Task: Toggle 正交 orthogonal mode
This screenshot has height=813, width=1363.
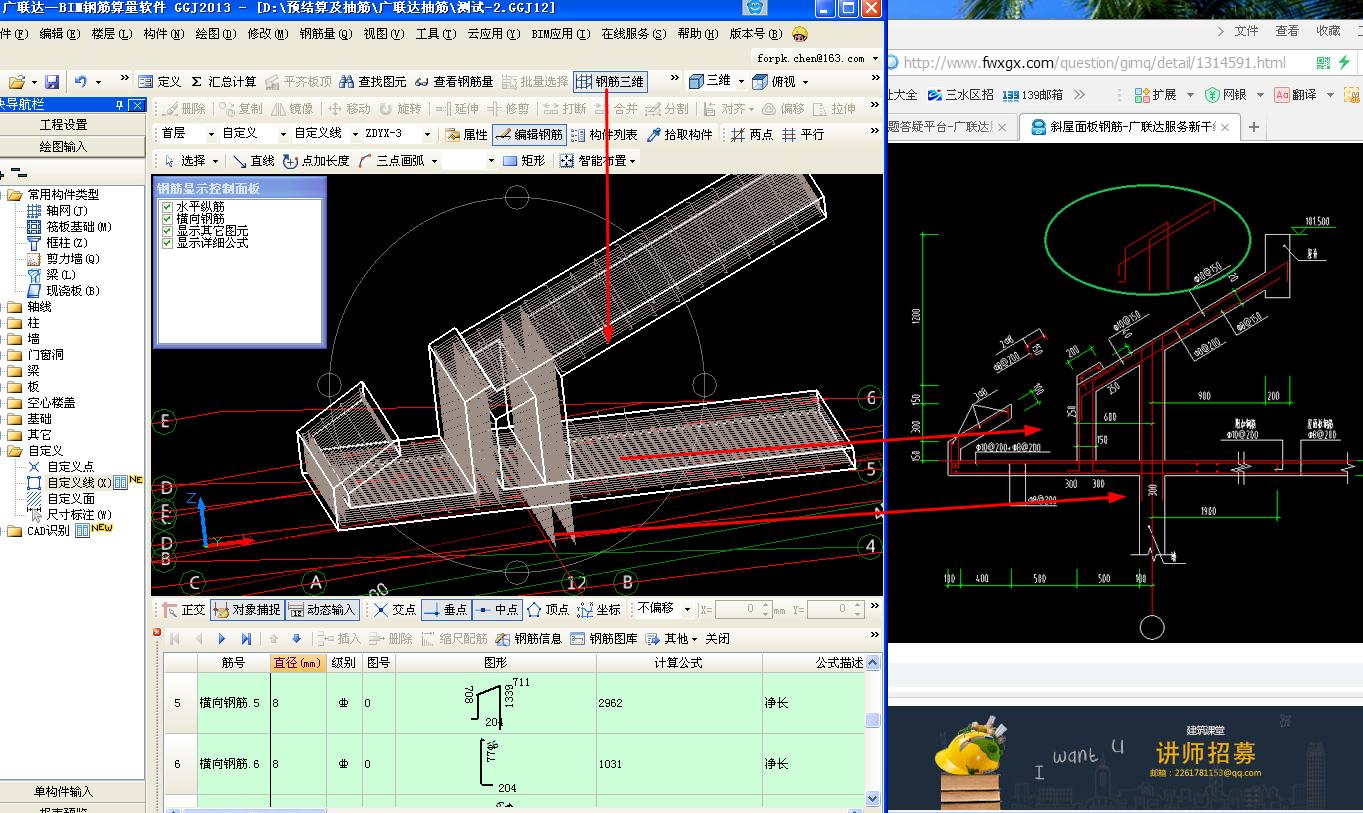Action: (x=184, y=610)
